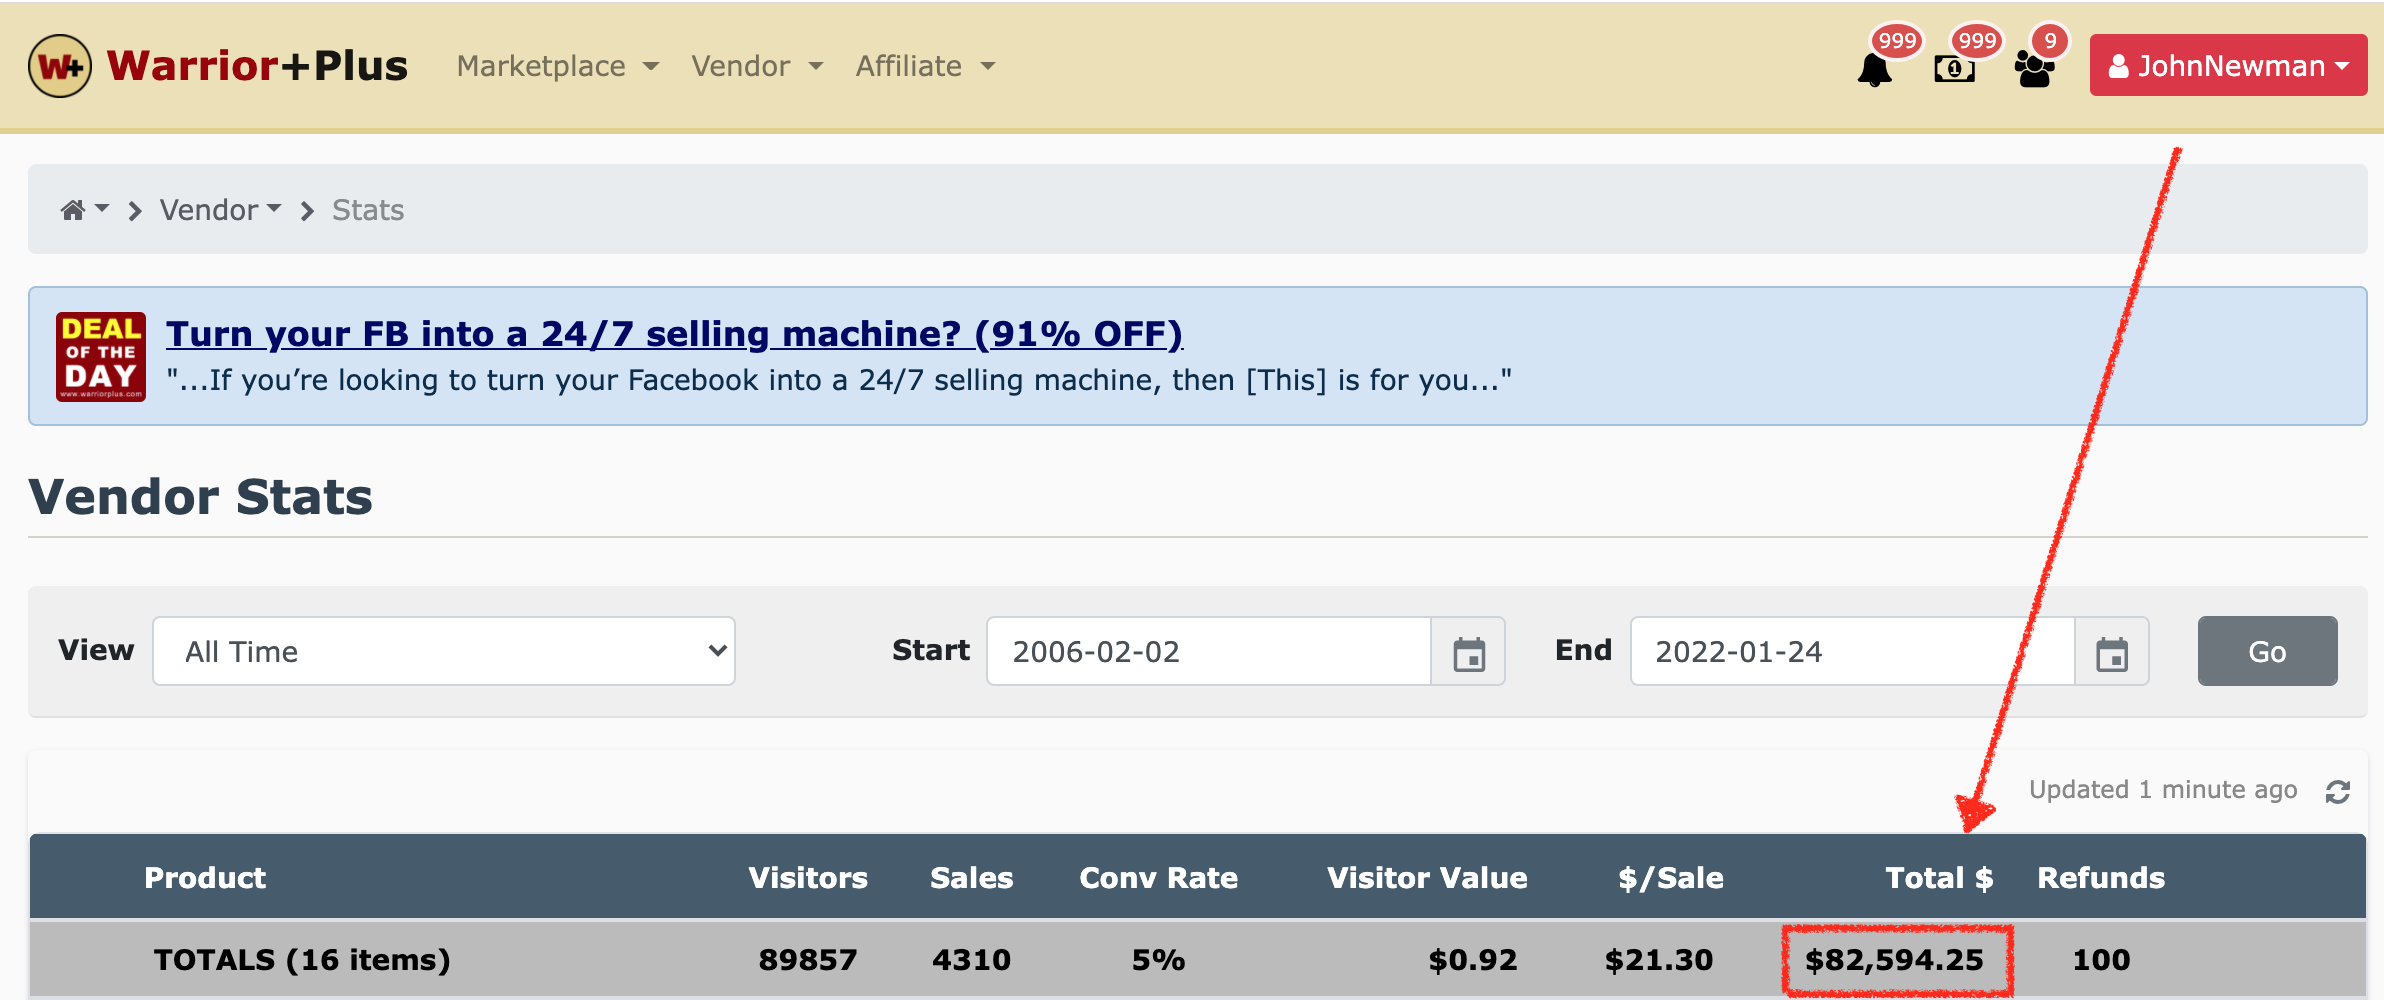Click the End date input field
The height and width of the screenshot is (1000, 2384).
[x=1852, y=652]
